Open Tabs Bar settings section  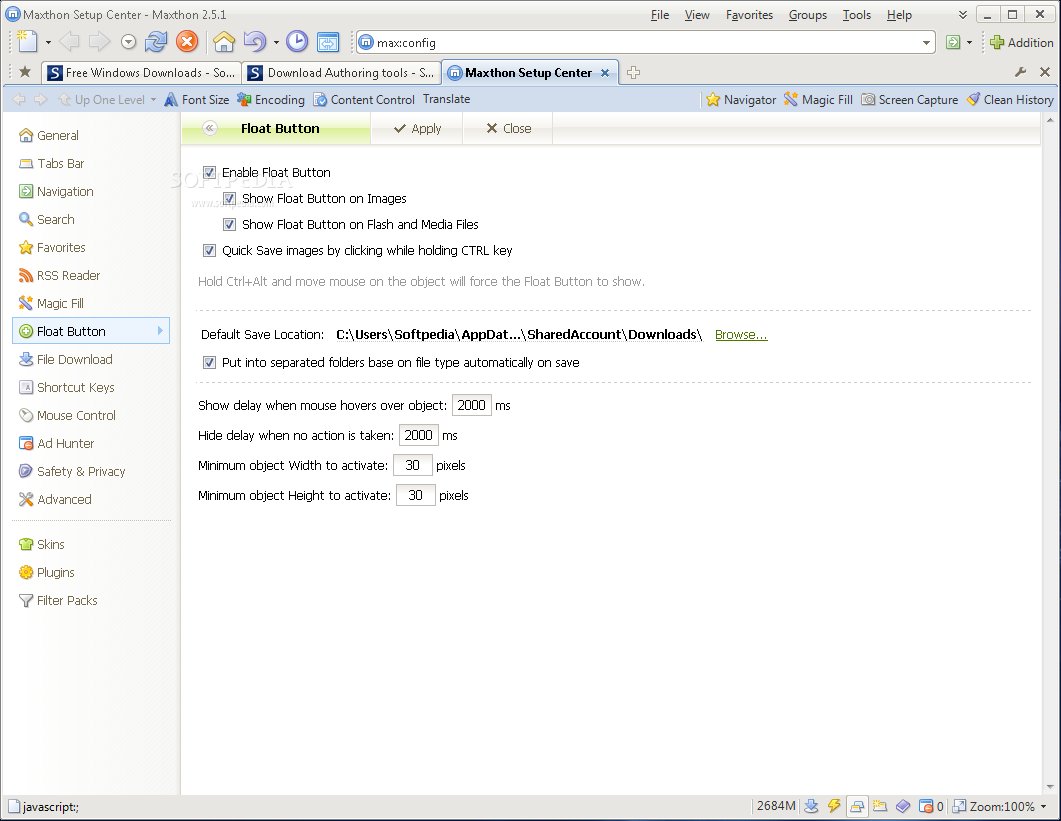coord(51,164)
